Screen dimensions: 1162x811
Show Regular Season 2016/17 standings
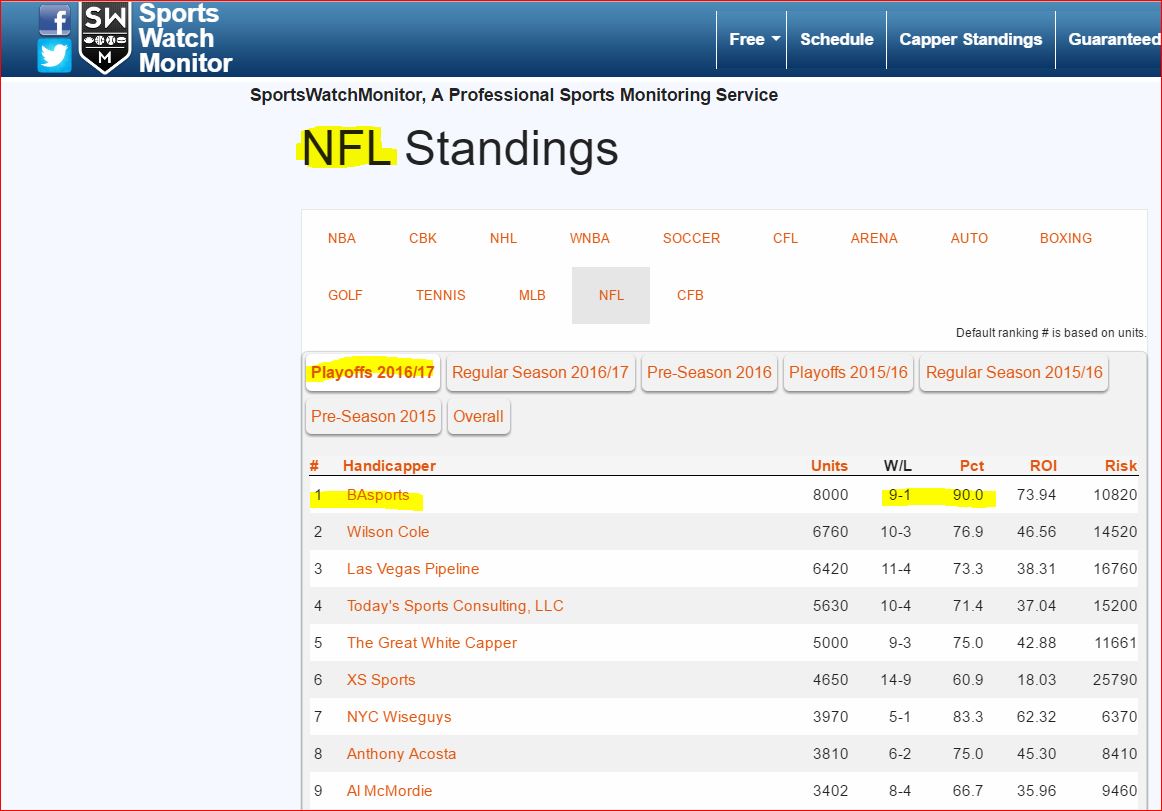click(540, 372)
